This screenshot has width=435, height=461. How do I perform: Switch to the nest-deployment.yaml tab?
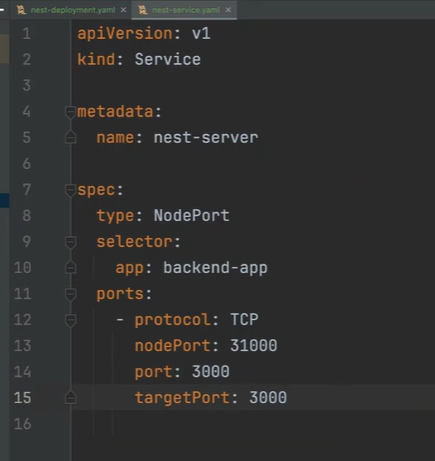point(73,10)
